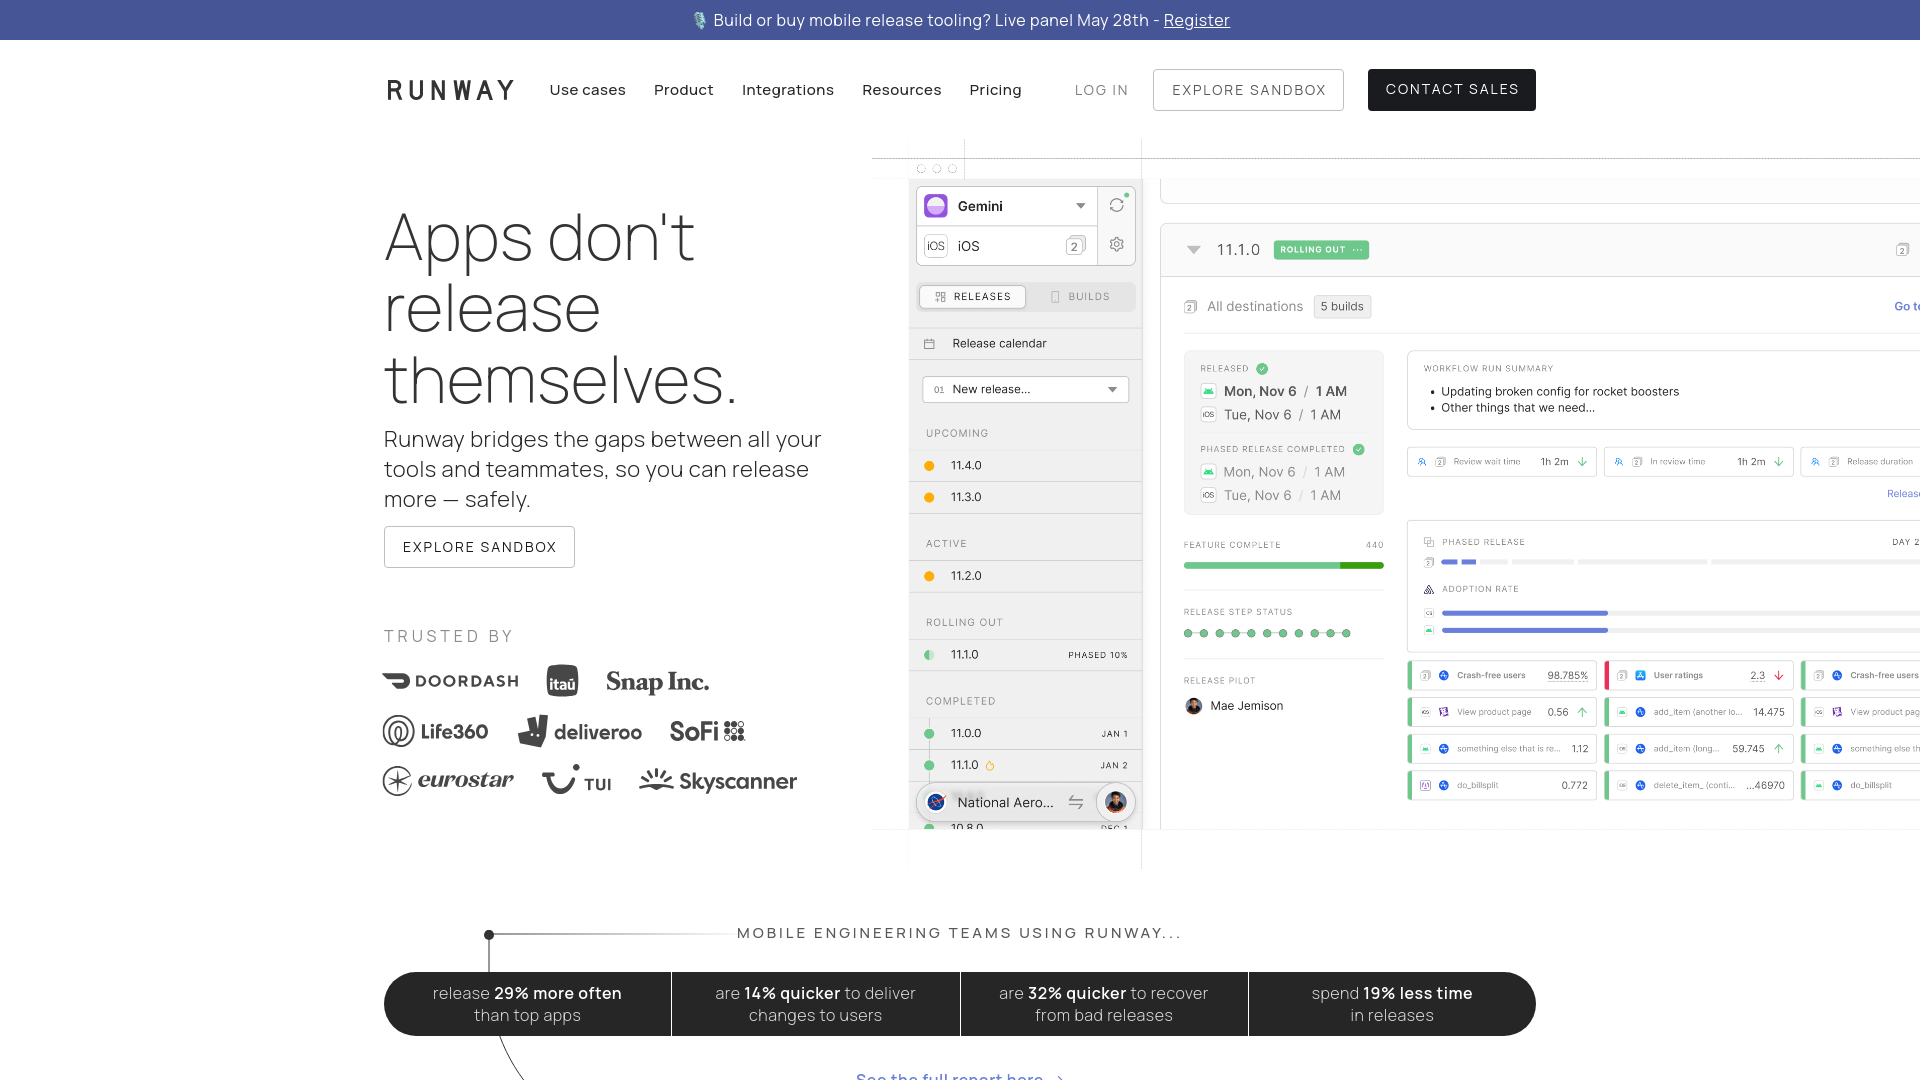Click the LOG IN link
Viewport: 1920px width, 1080px height.
[x=1101, y=90]
